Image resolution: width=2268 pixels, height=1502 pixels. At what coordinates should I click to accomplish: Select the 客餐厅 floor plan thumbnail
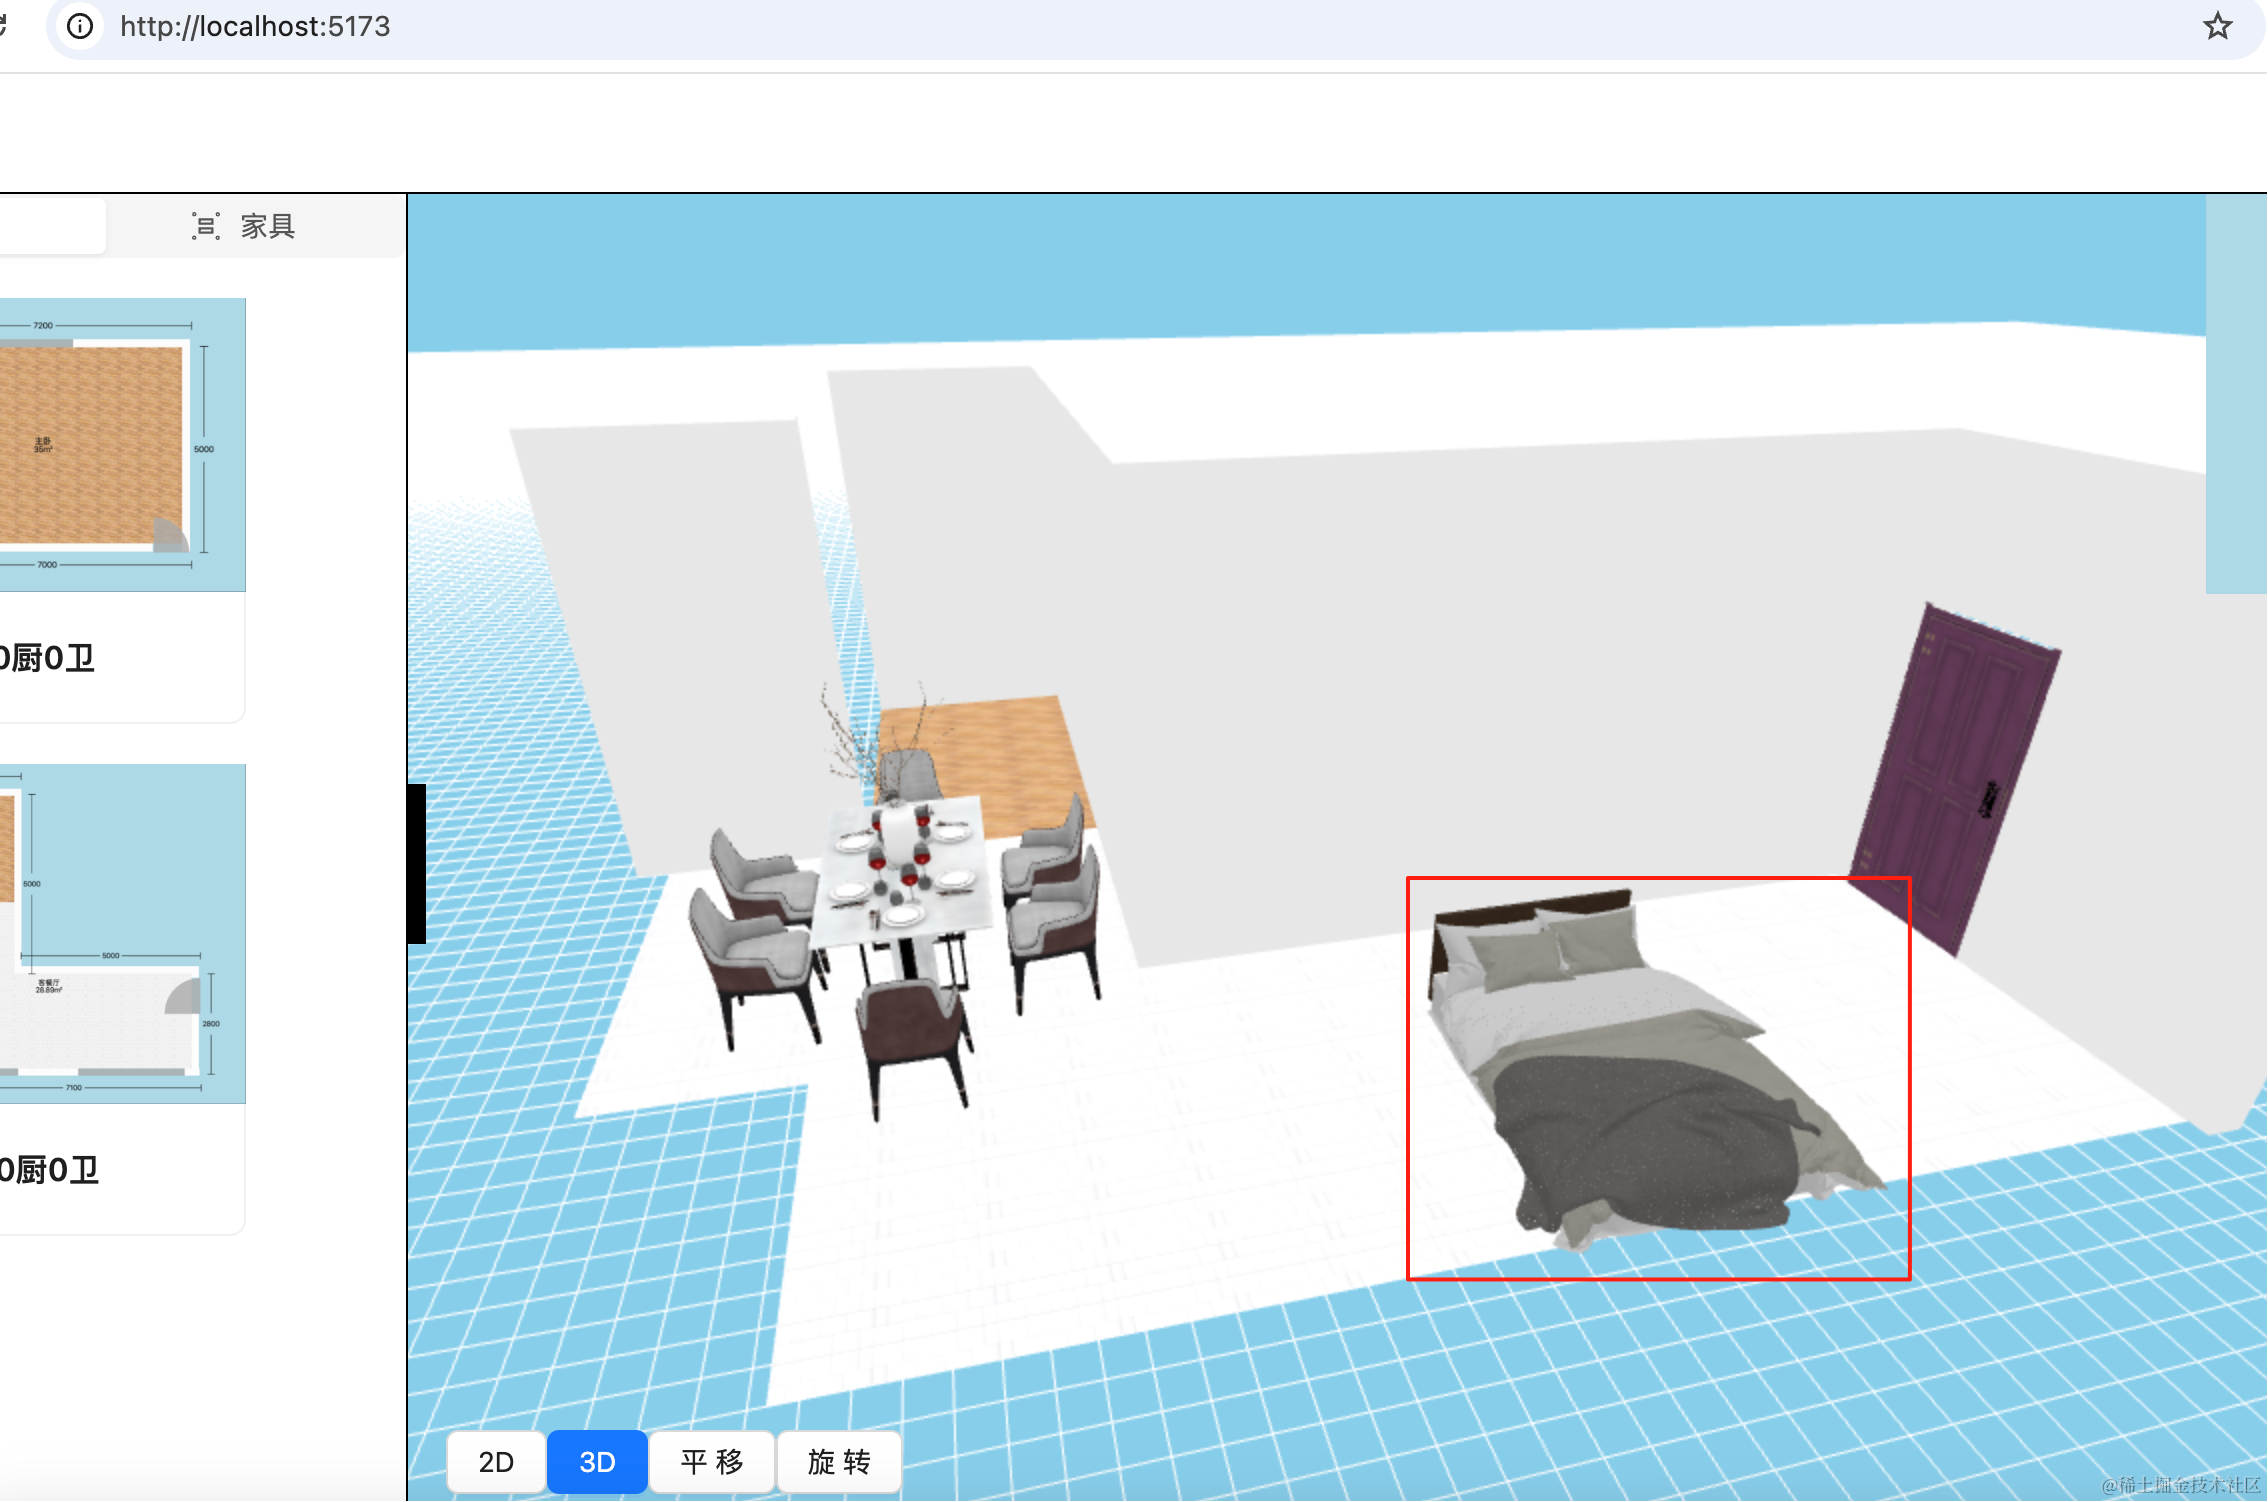(122, 934)
